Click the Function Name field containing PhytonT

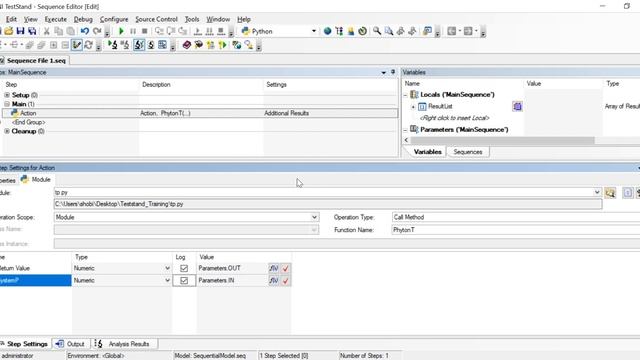pos(516,230)
